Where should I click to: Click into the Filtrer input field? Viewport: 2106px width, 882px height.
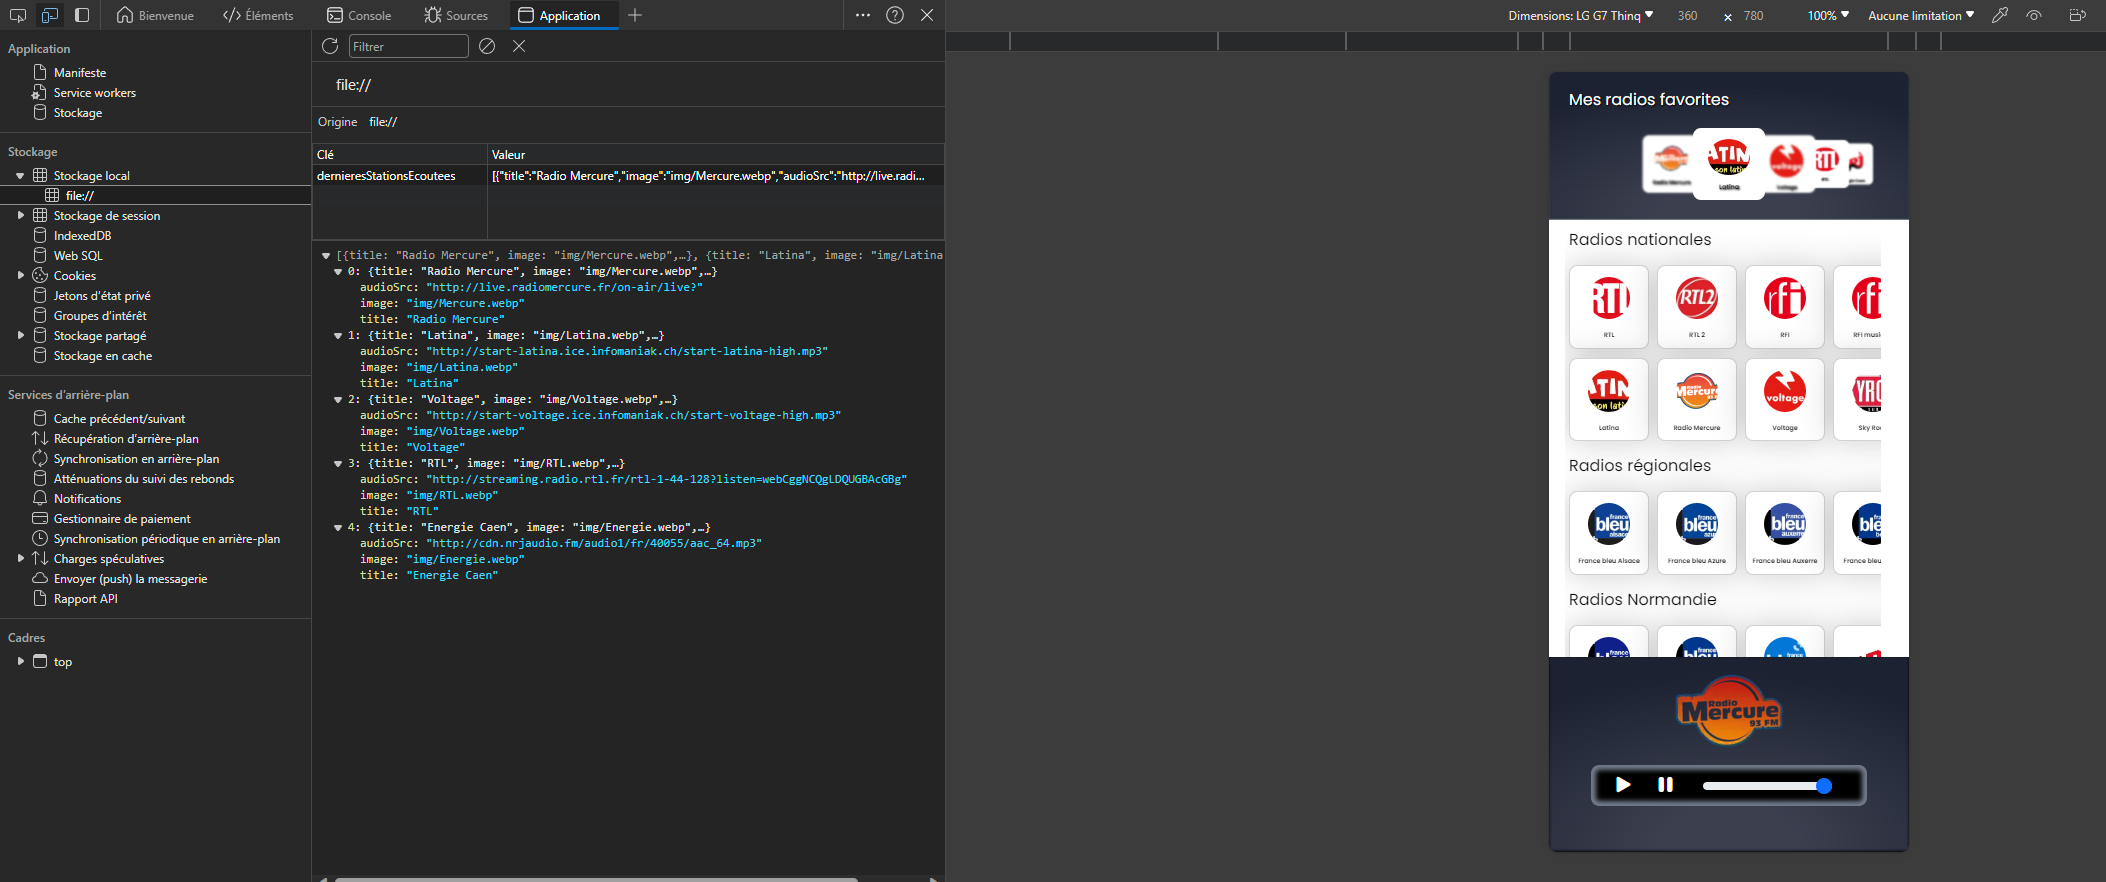pos(408,46)
